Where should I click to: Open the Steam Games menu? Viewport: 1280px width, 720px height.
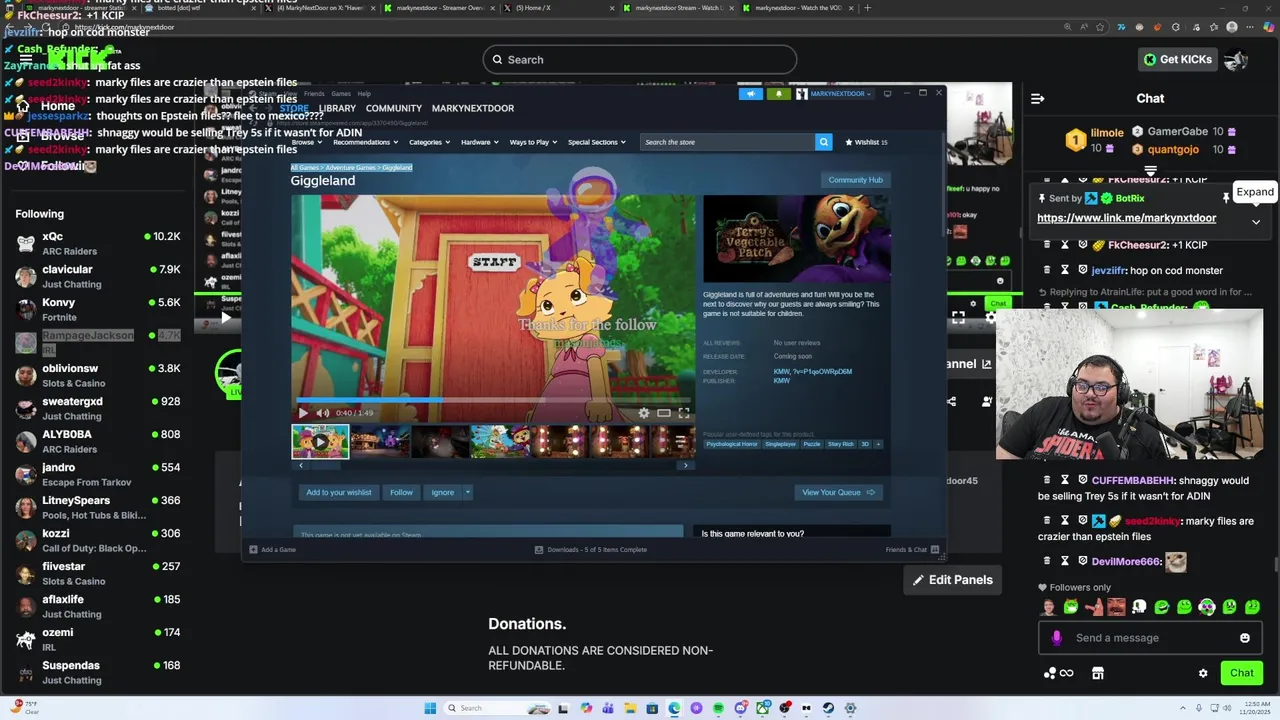tap(341, 94)
